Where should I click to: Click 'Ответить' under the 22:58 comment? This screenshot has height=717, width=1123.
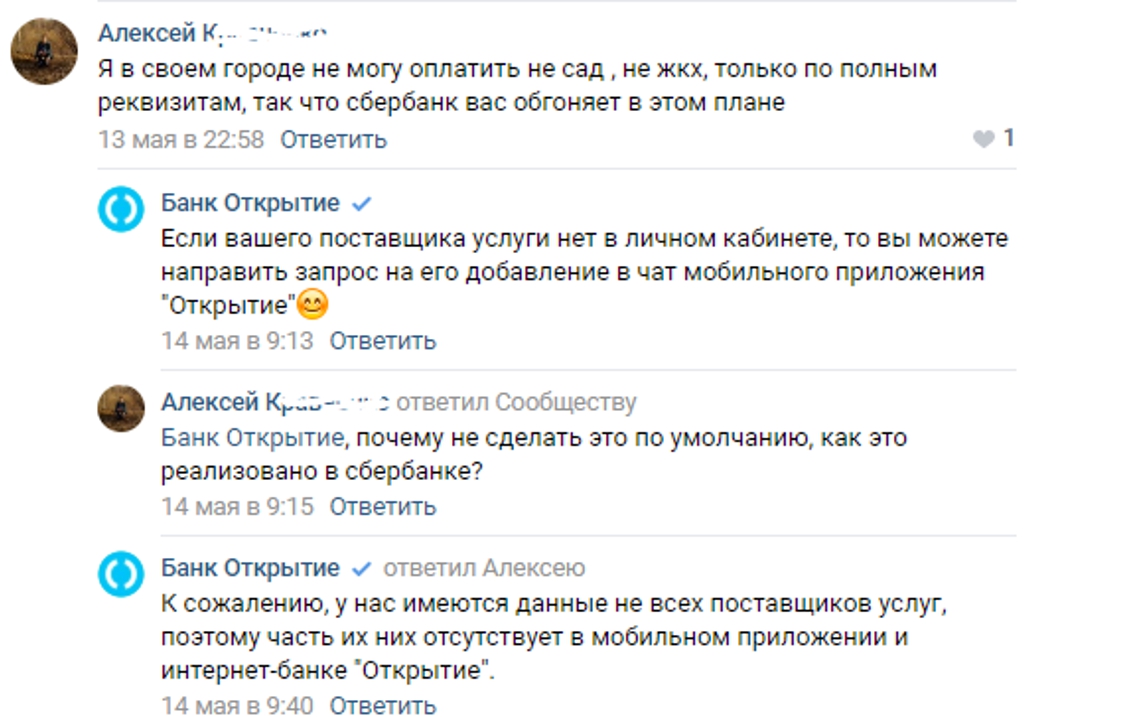coord(333,139)
